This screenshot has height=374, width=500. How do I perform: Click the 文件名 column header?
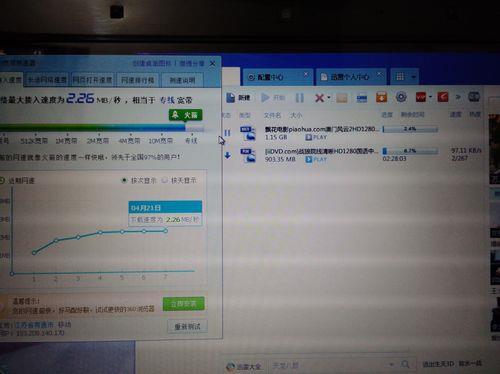pyautogui.click(x=272, y=115)
